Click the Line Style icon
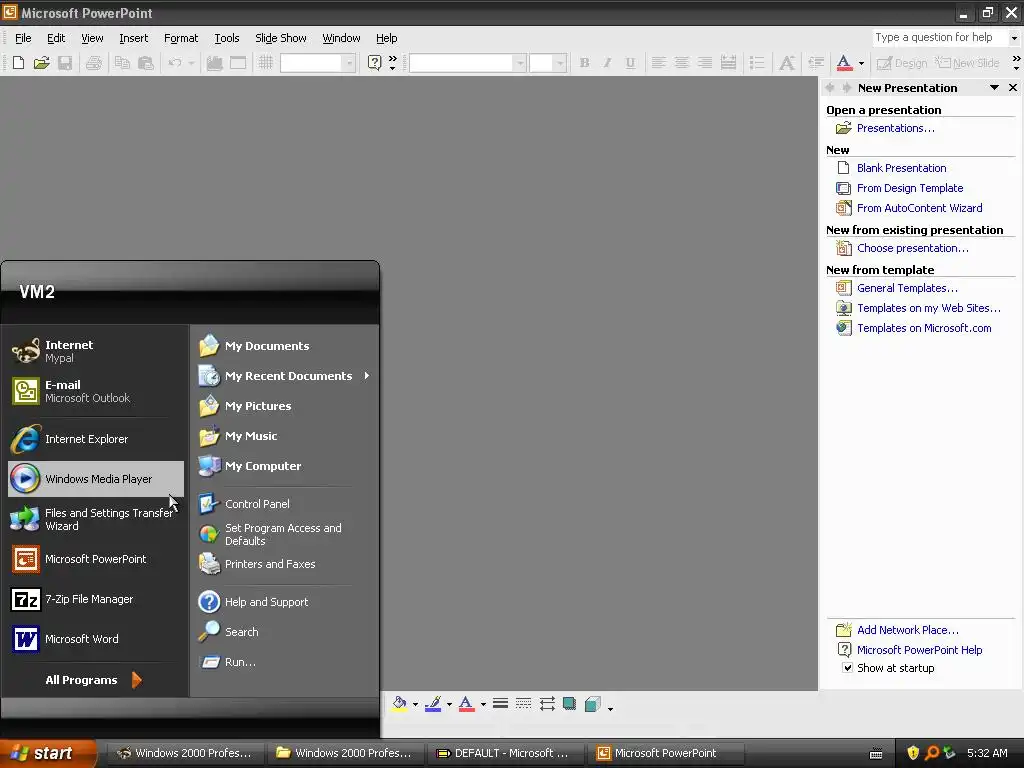This screenshot has height=768, width=1024. pyautogui.click(x=500, y=703)
